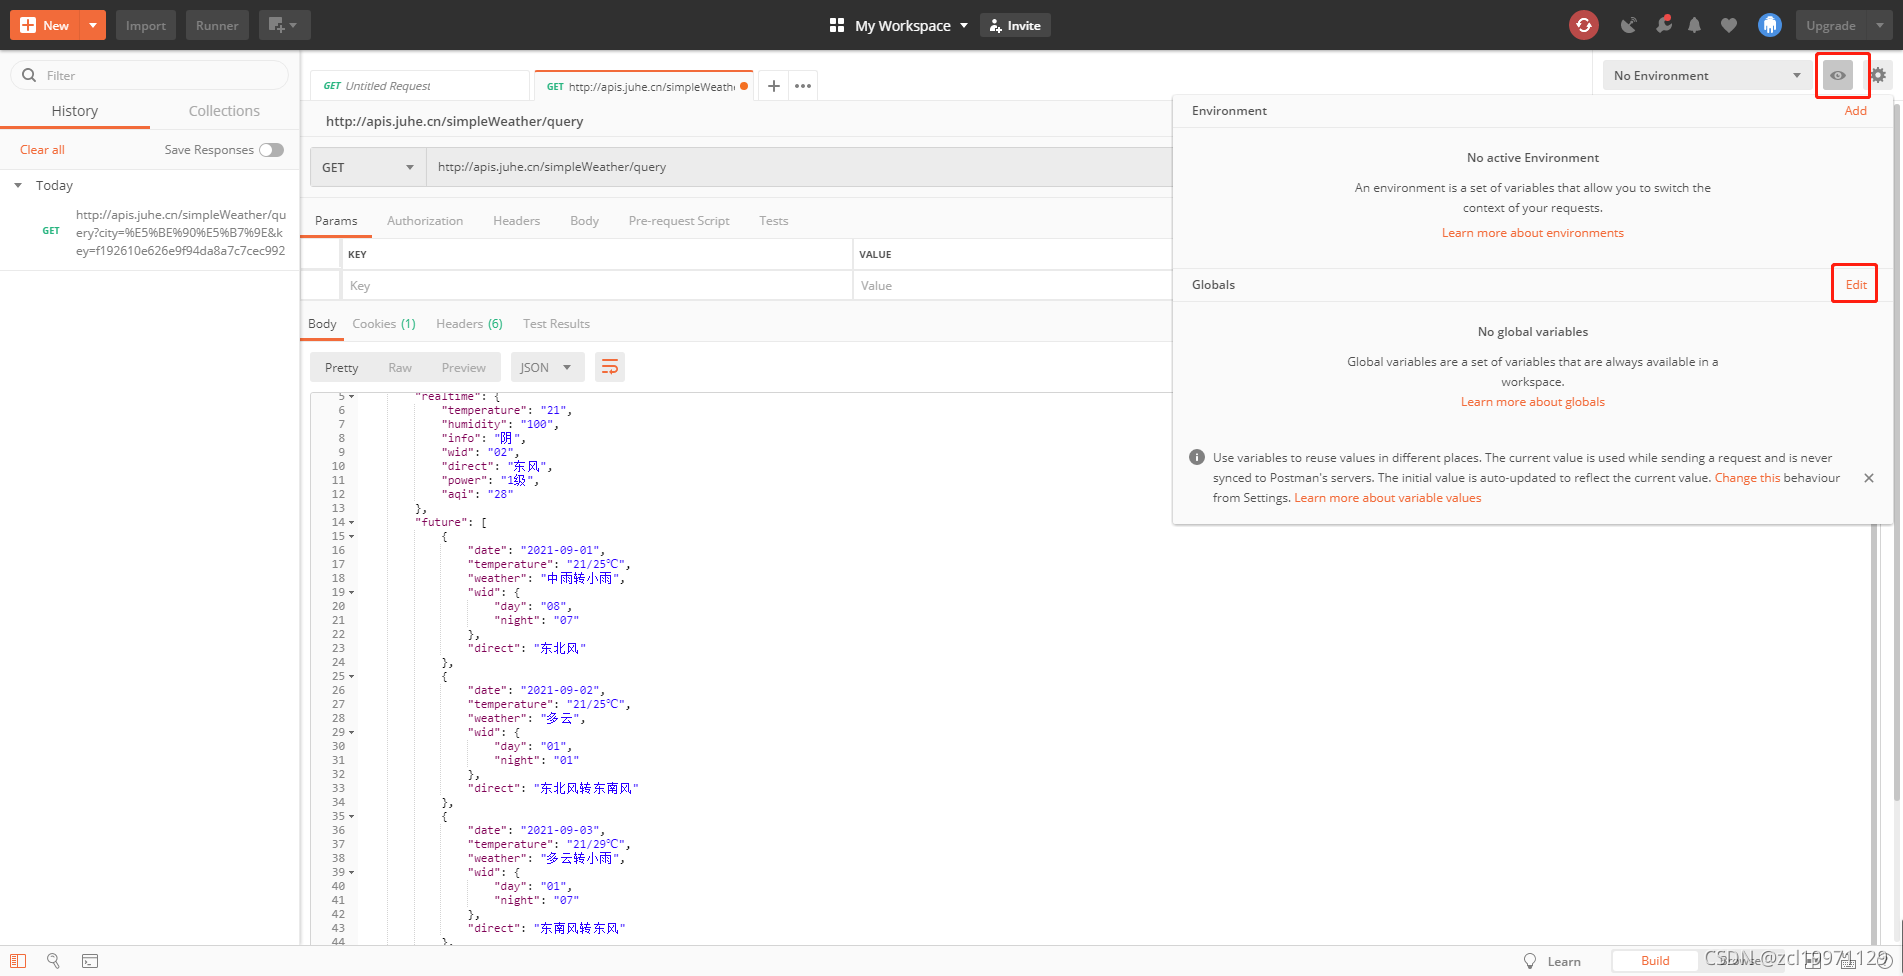Toggle the wrap lines icon in response toolbar
The image size is (1903, 976).
[x=610, y=367]
